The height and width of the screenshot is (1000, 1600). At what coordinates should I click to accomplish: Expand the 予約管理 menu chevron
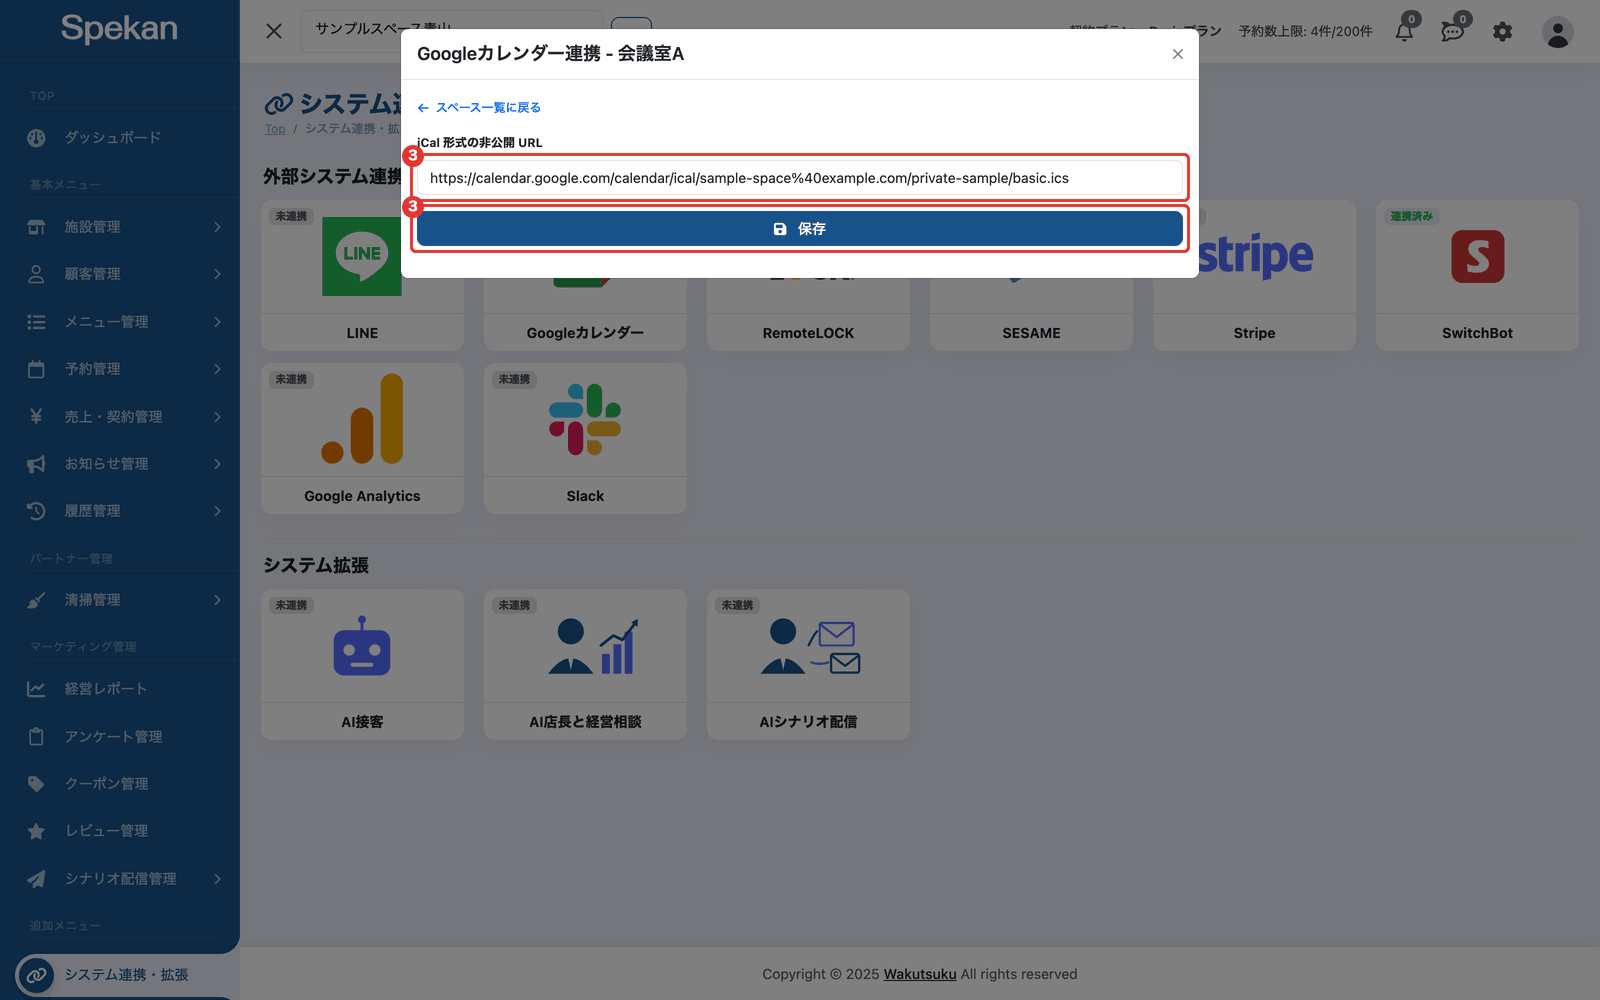(x=217, y=369)
